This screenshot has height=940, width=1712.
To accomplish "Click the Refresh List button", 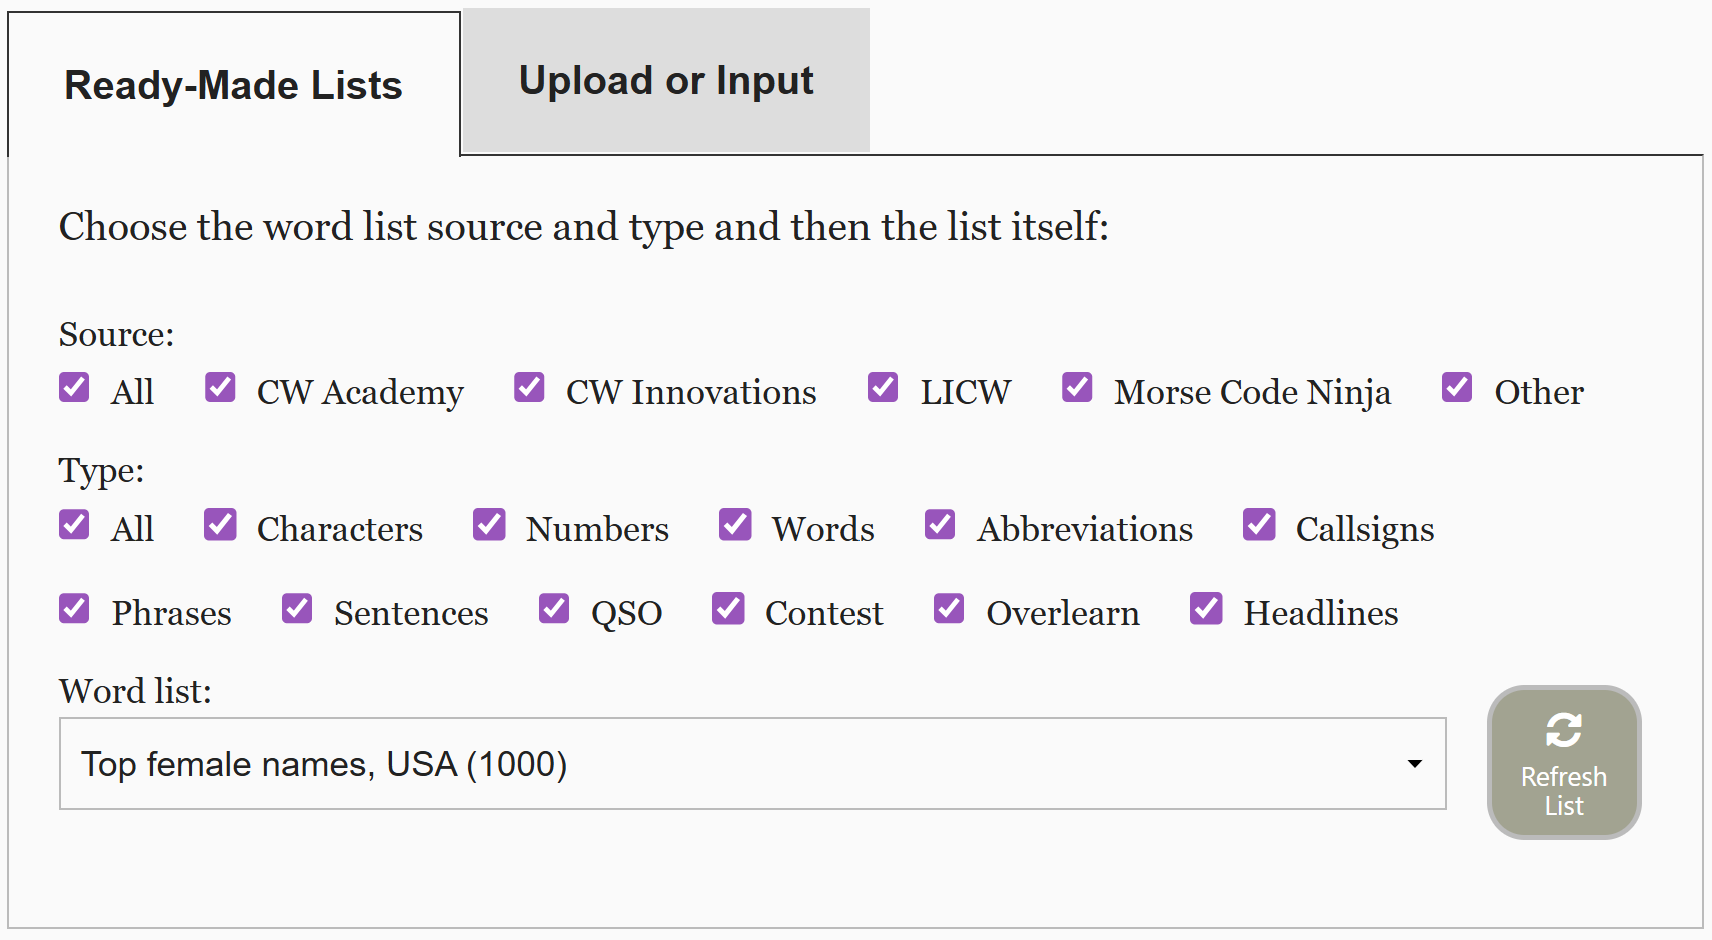I will (x=1563, y=763).
